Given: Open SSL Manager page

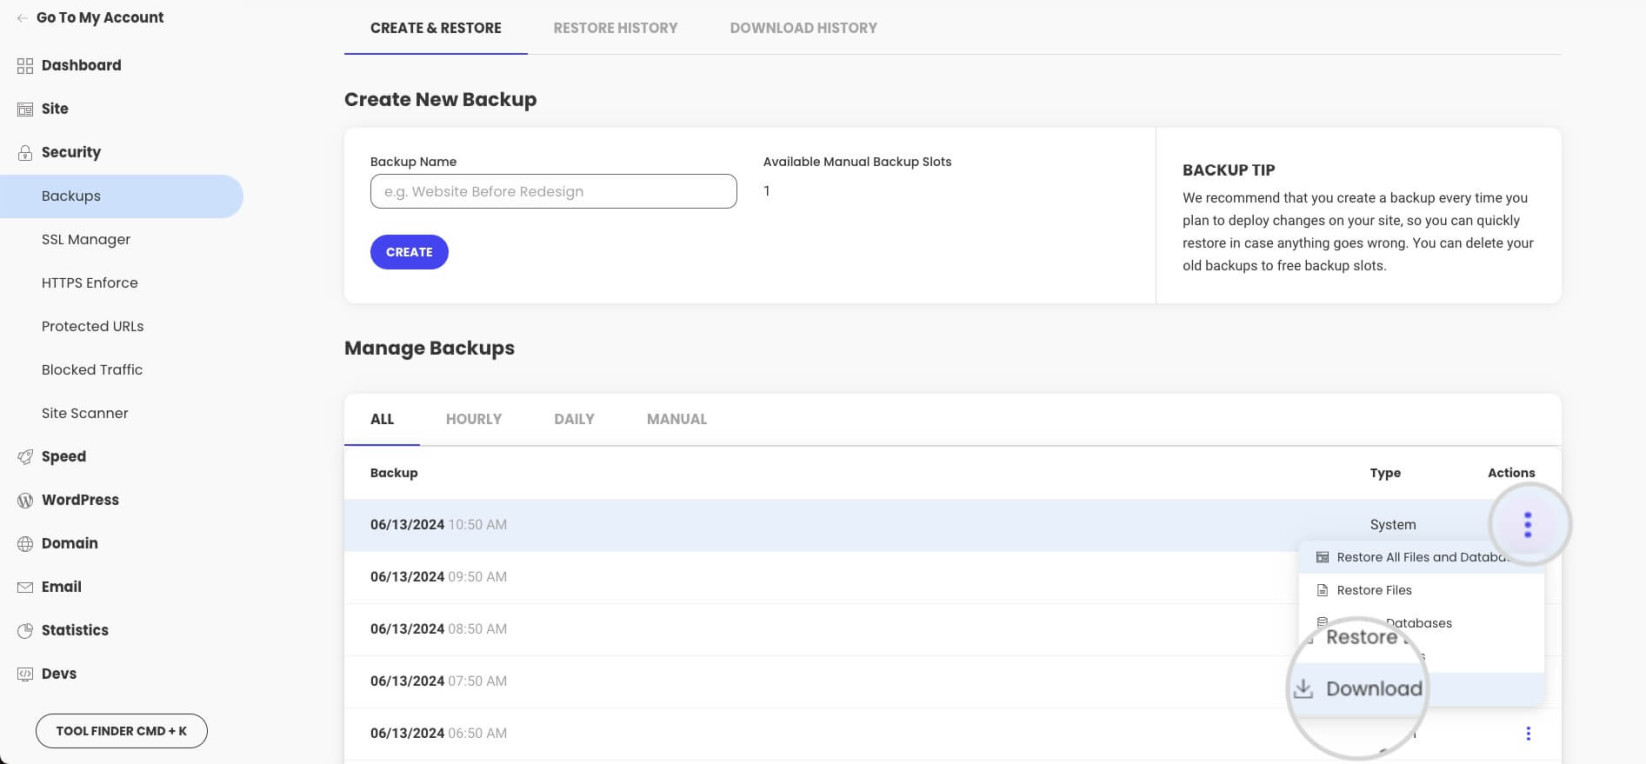Looking at the screenshot, I should (86, 240).
